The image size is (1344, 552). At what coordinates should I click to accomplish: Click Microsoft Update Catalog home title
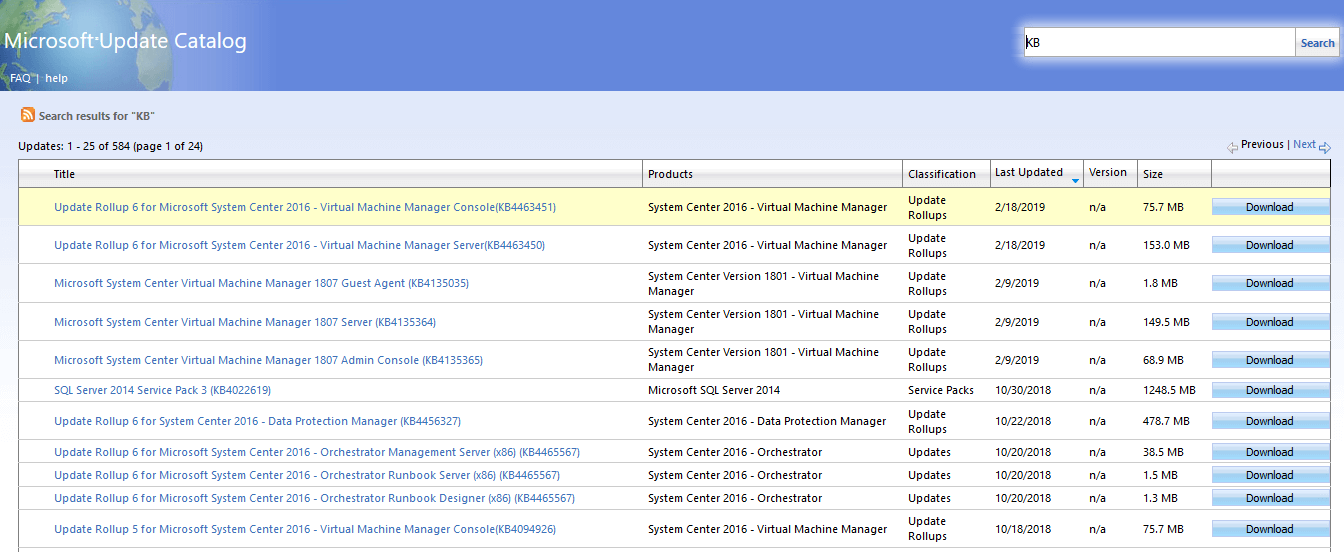[x=125, y=41]
